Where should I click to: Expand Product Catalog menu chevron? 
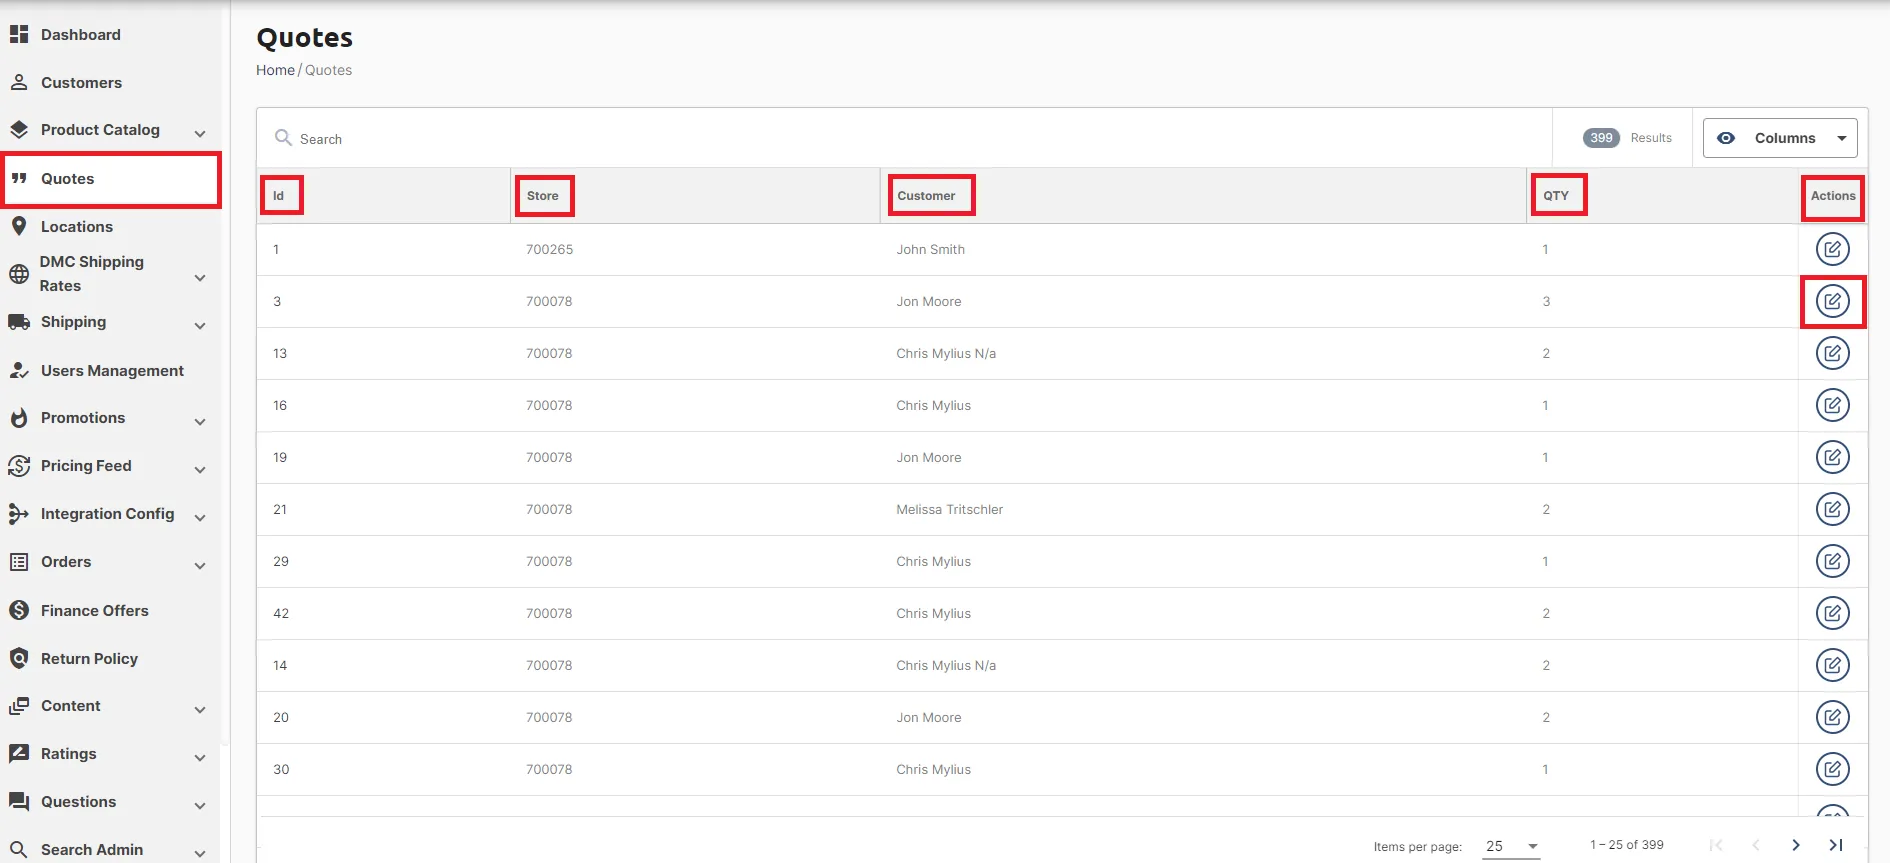coord(200,133)
